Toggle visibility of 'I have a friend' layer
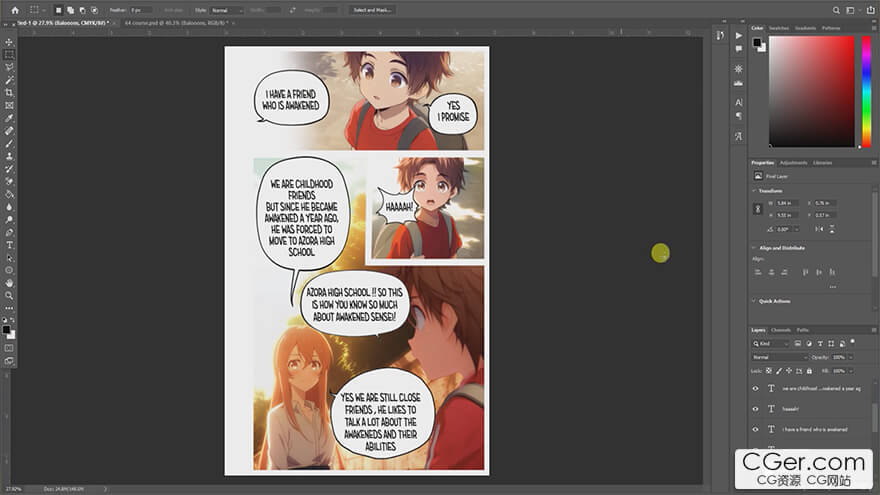880x495 pixels. click(755, 429)
